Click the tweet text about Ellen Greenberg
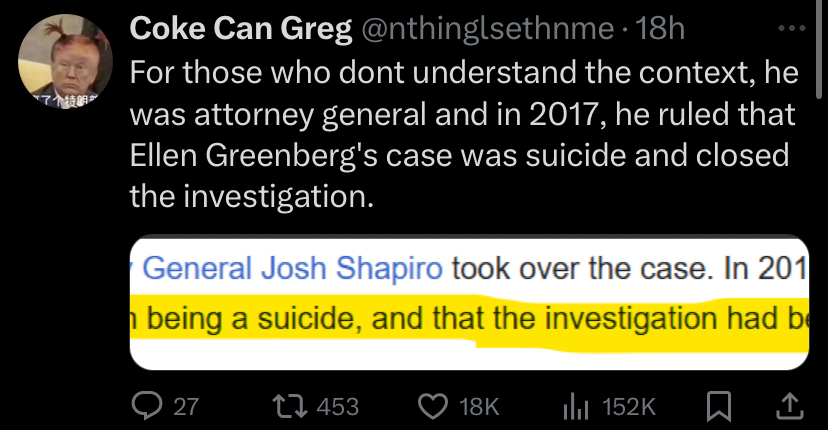This screenshot has height=430, width=828. pyautogui.click(x=464, y=134)
